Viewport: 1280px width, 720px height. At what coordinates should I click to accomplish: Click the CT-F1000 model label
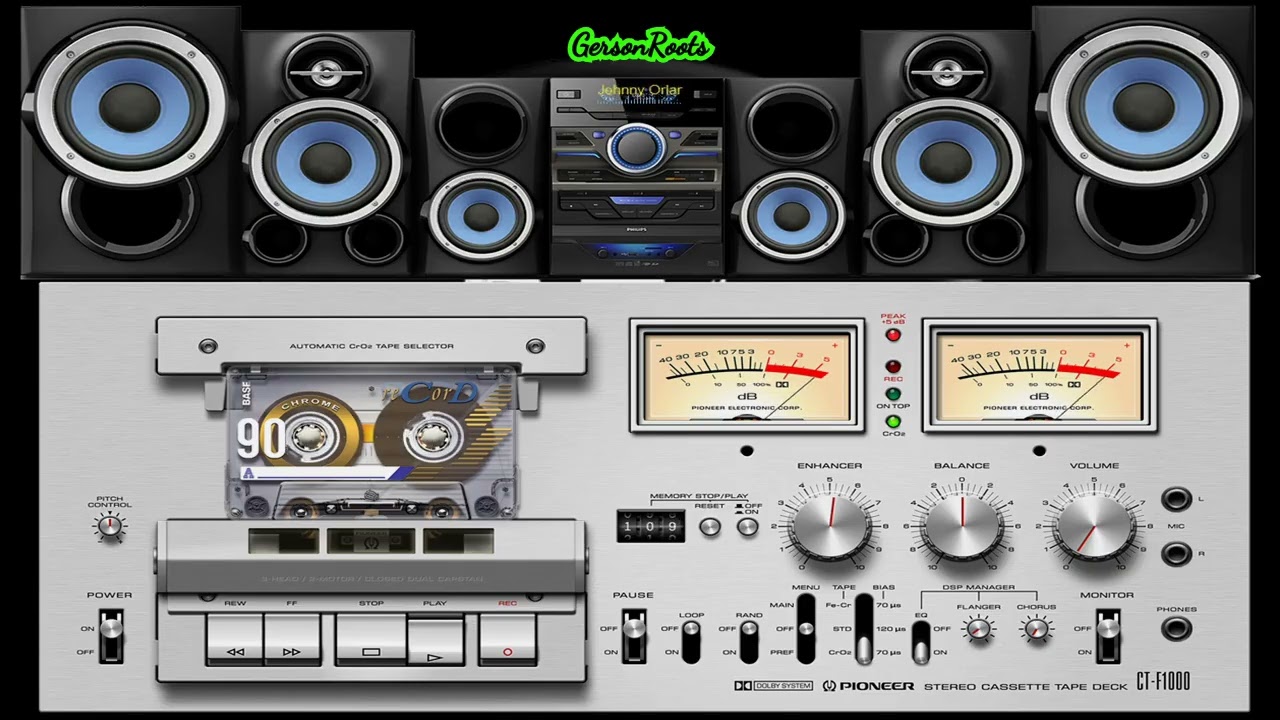[x=1163, y=684]
